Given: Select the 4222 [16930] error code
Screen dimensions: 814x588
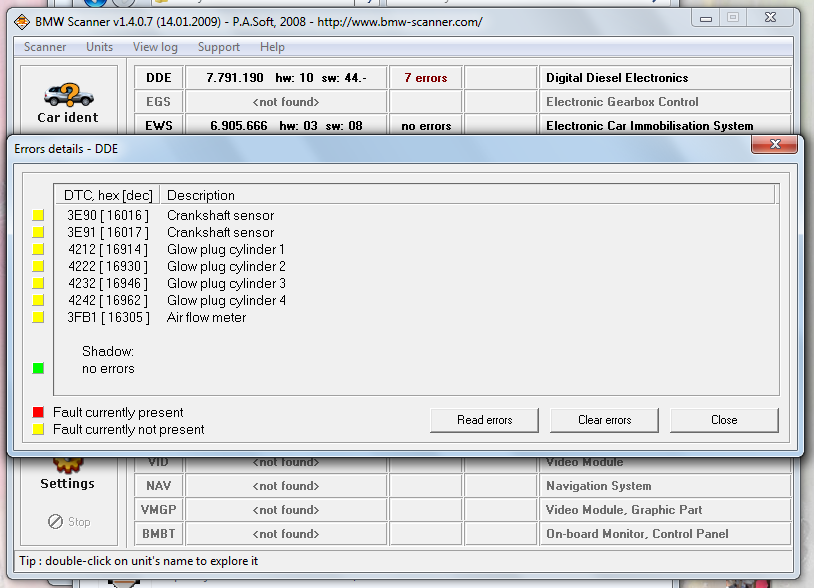Looking at the screenshot, I should pos(108,266).
